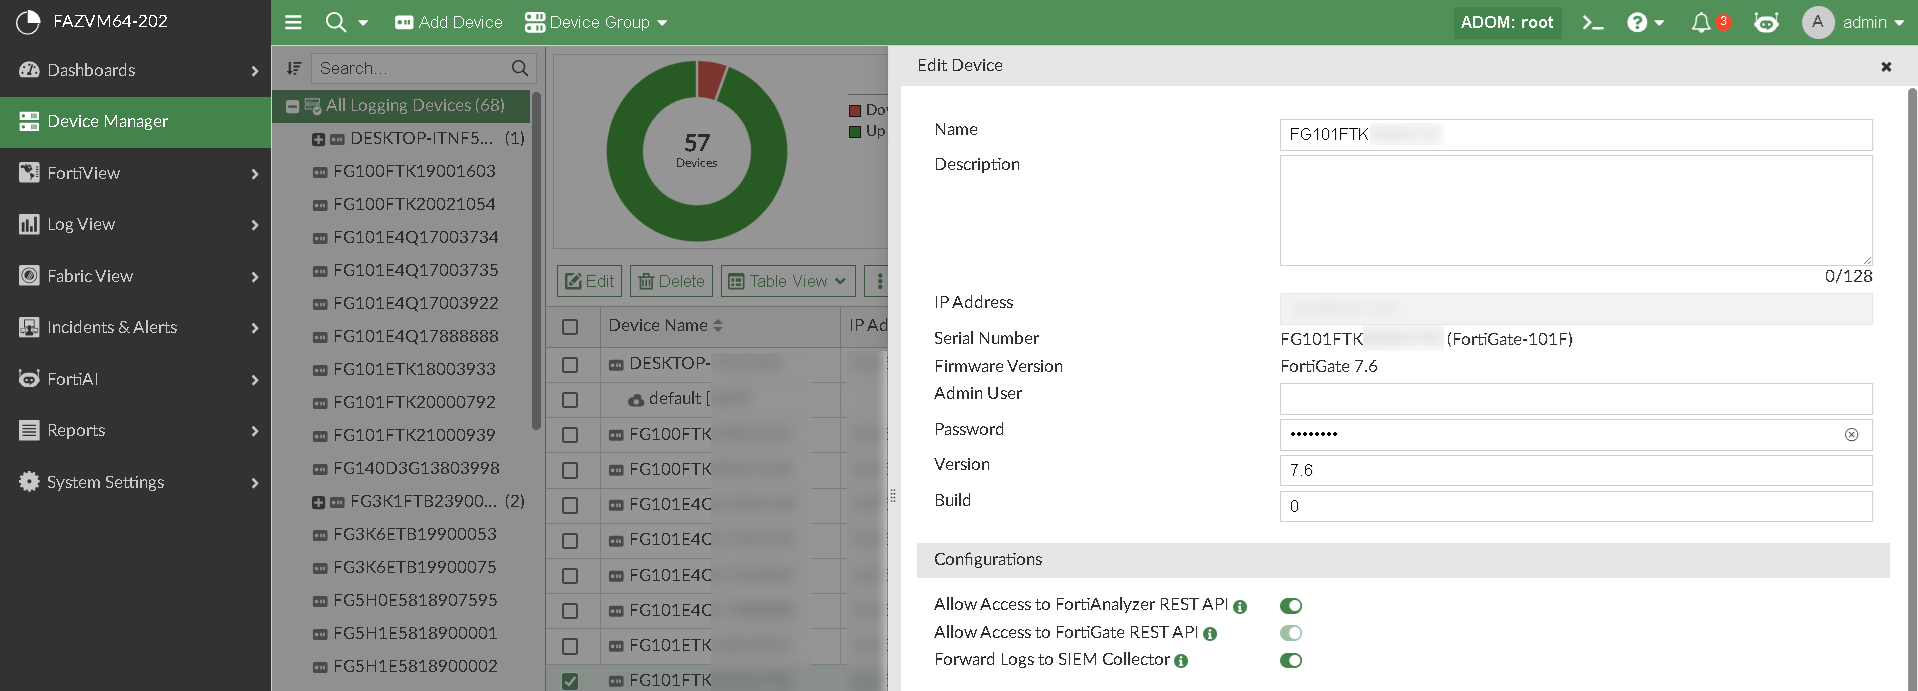
Task: Click the red Down legend swatch
Action: pos(855,110)
